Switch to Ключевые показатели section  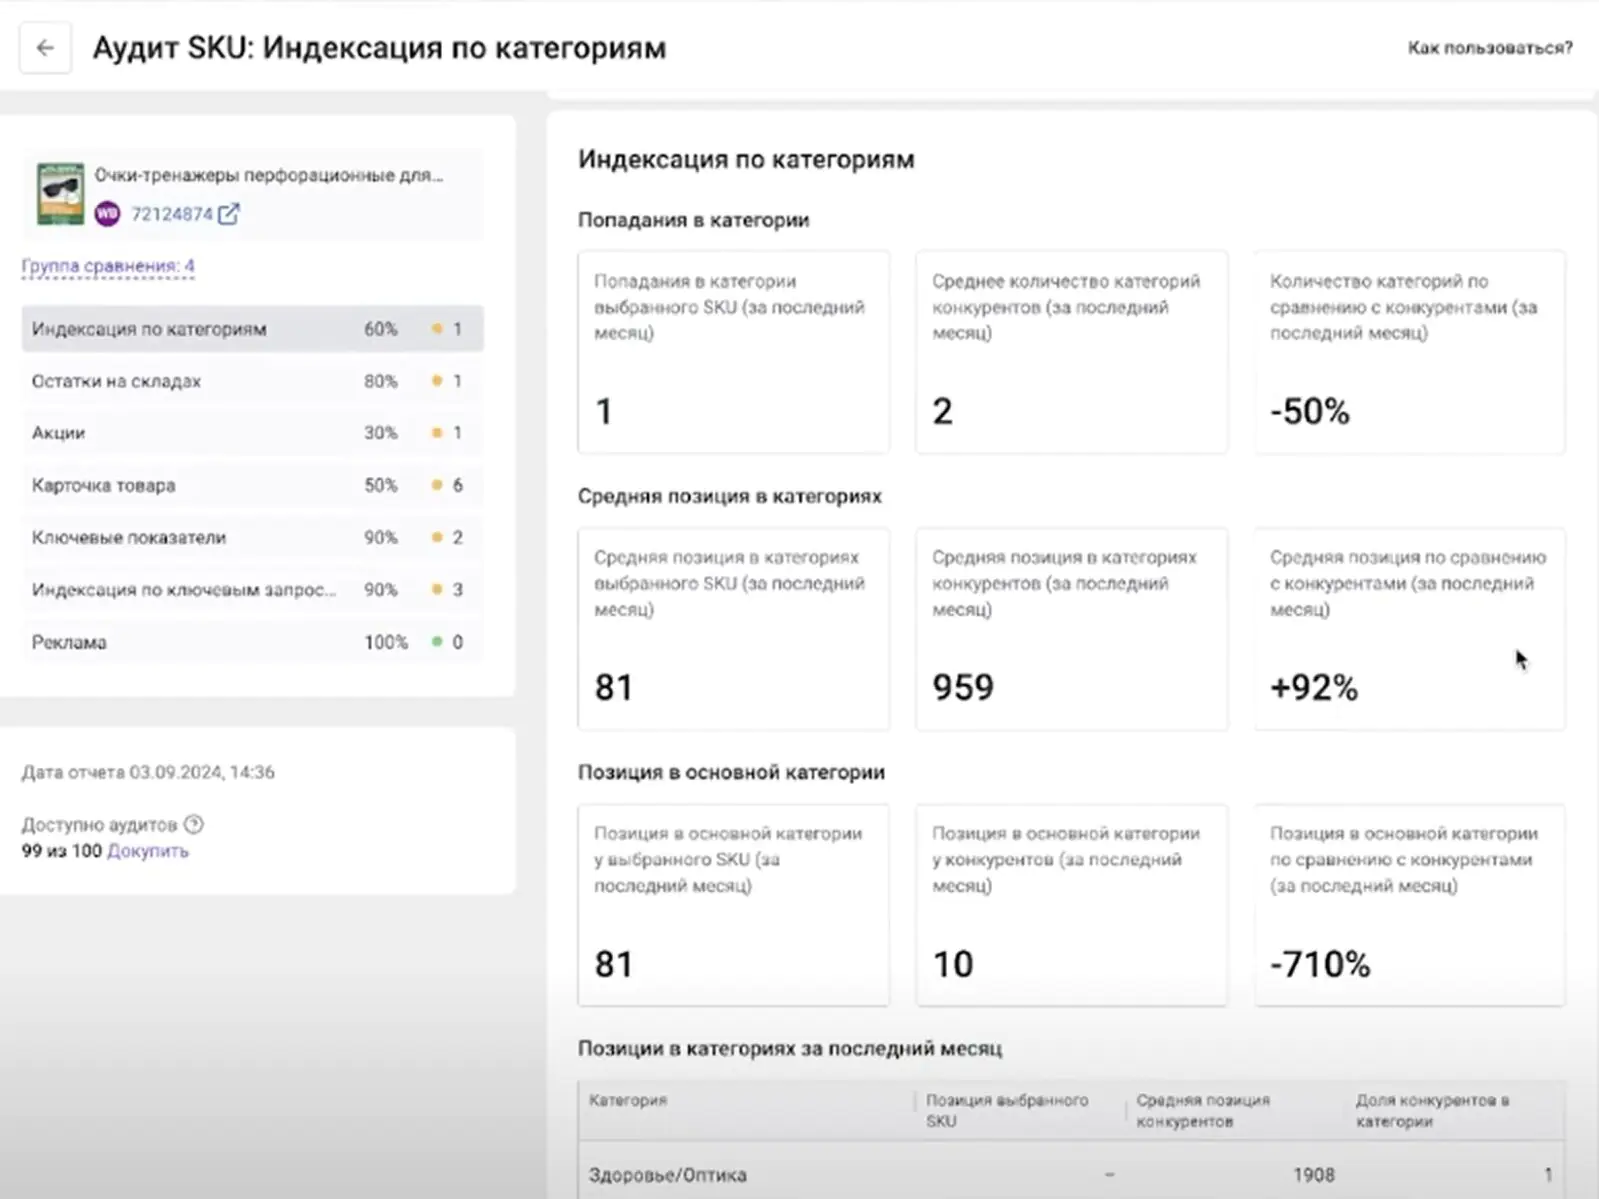pyautogui.click(x=252, y=537)
